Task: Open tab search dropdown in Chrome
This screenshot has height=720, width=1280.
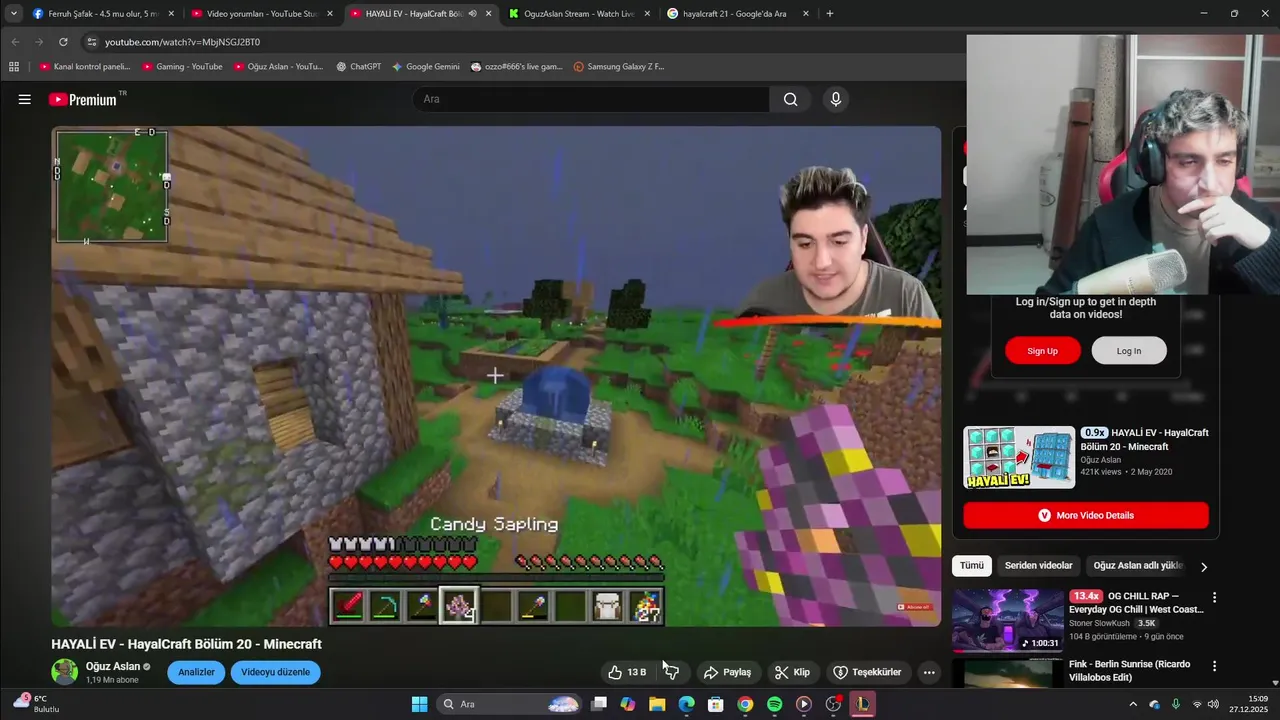Action: 13,14
